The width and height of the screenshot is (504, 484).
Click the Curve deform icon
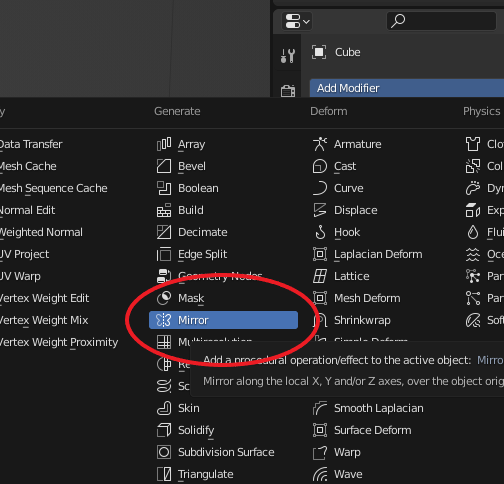(320, 188)
